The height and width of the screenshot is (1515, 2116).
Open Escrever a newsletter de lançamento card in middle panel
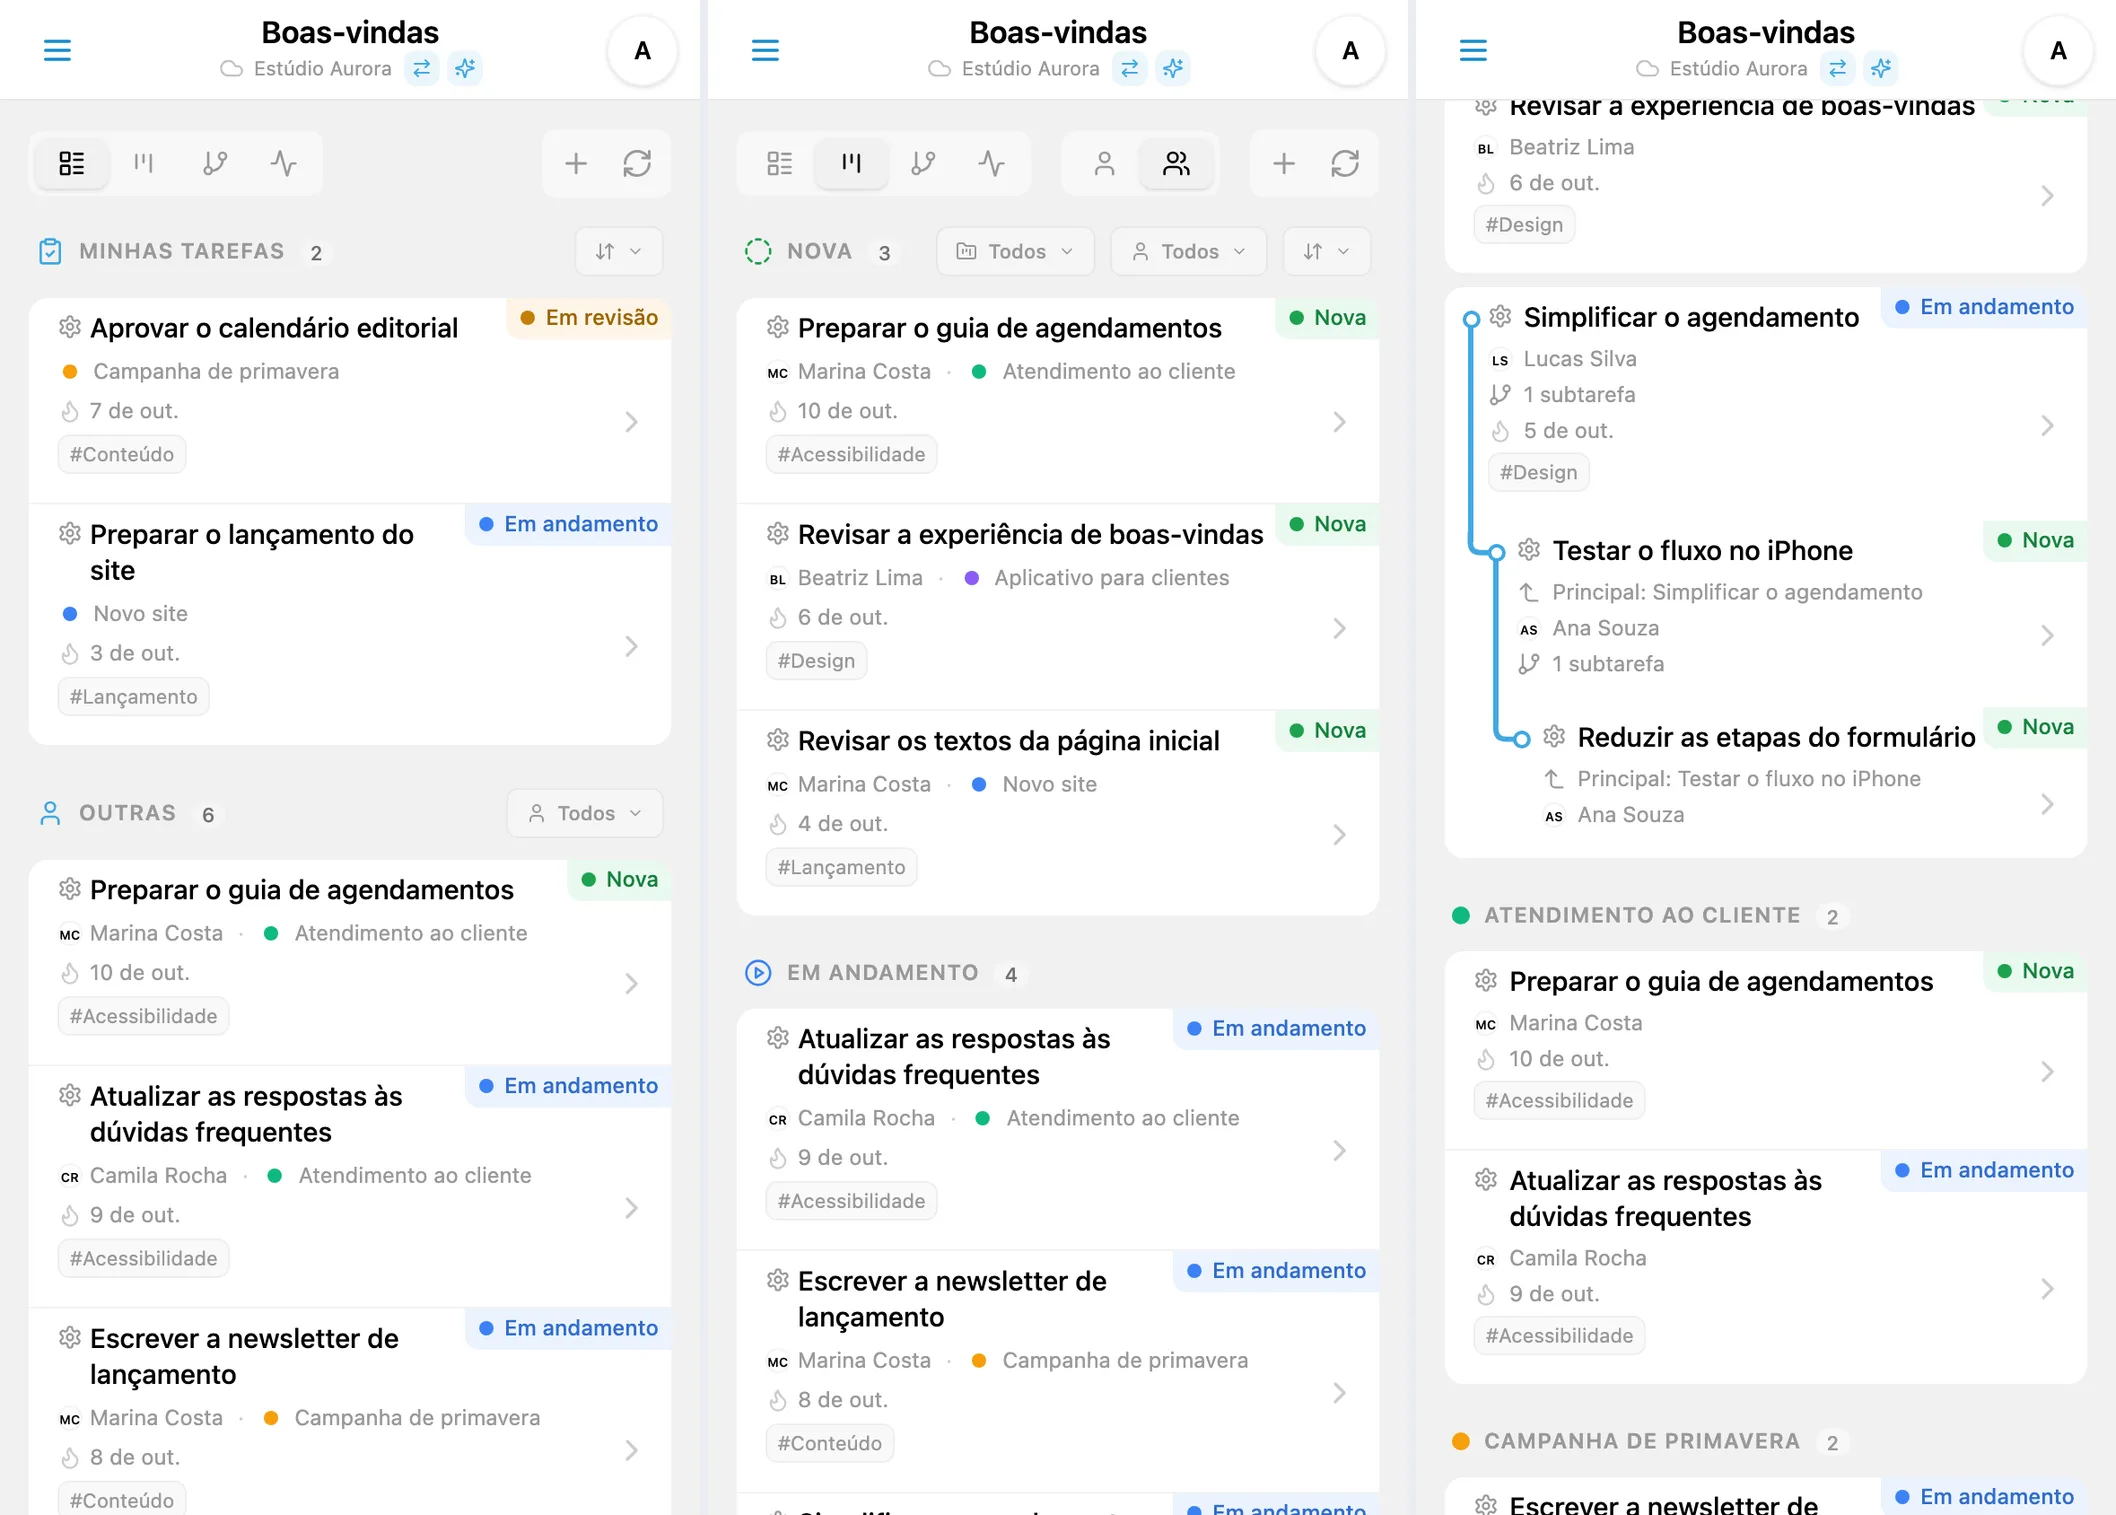click(x=1058, y=1370)
